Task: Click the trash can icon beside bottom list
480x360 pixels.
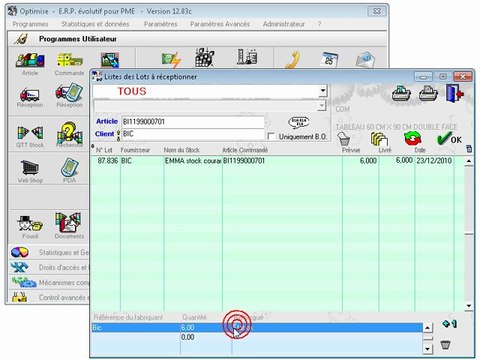Action: click(445, 344)
